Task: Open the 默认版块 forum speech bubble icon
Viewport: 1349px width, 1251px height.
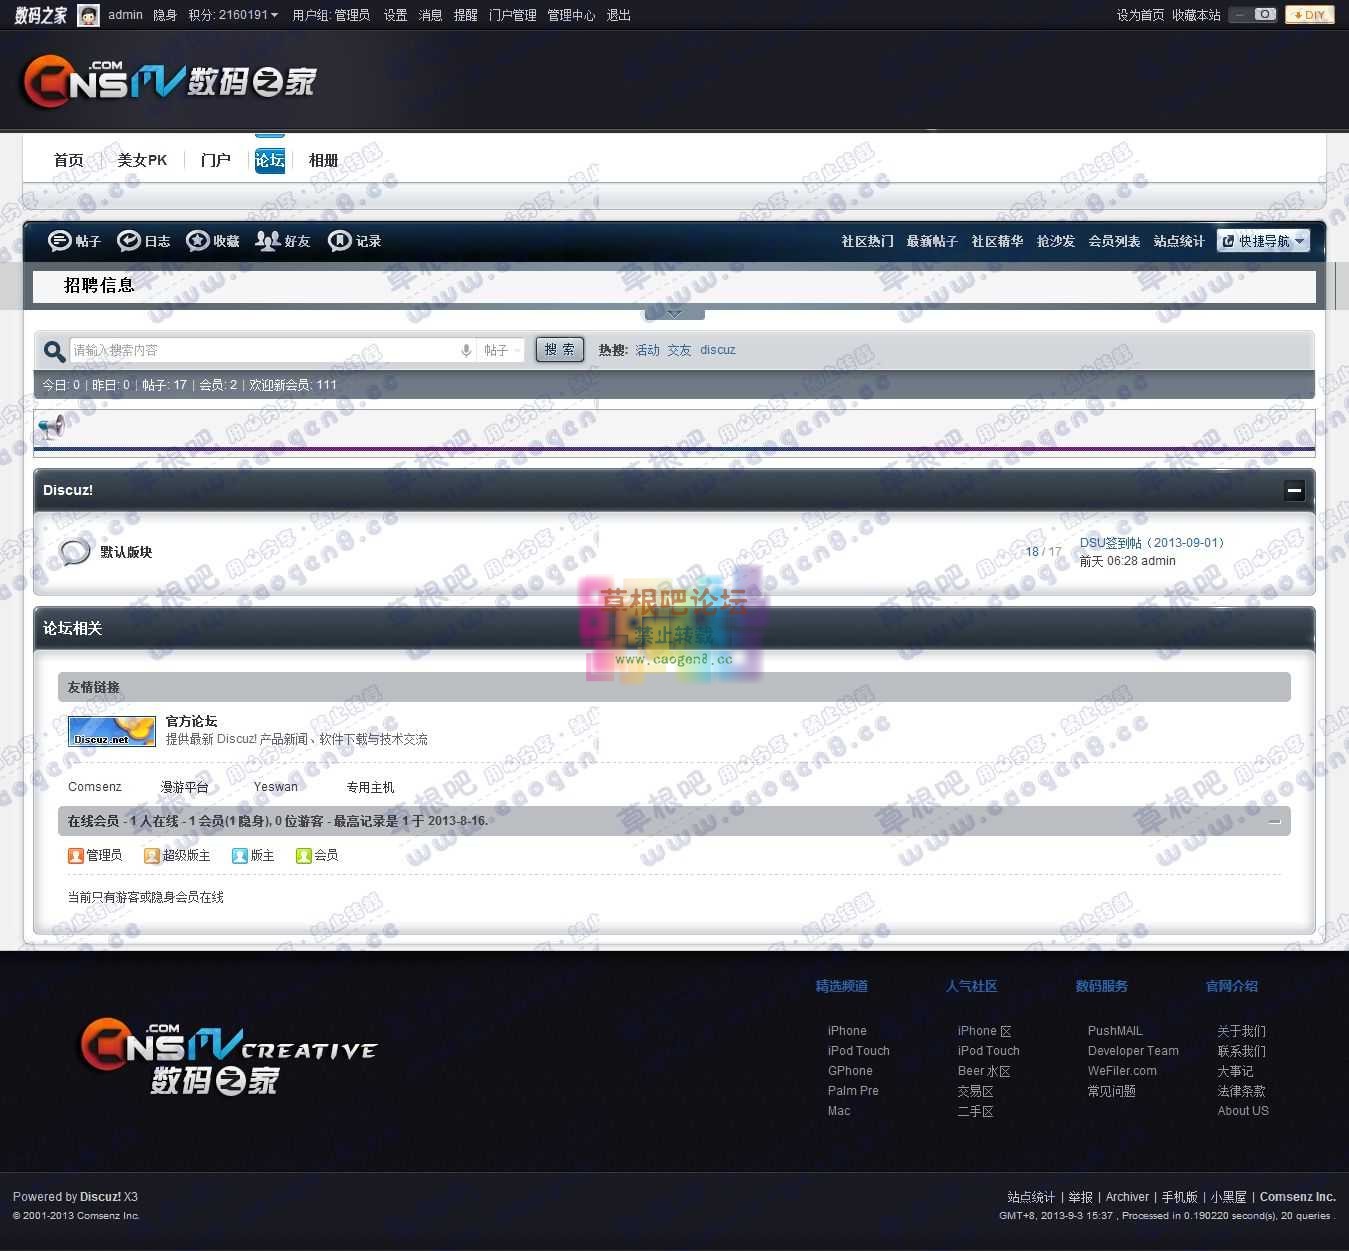Action: [75, 551]
